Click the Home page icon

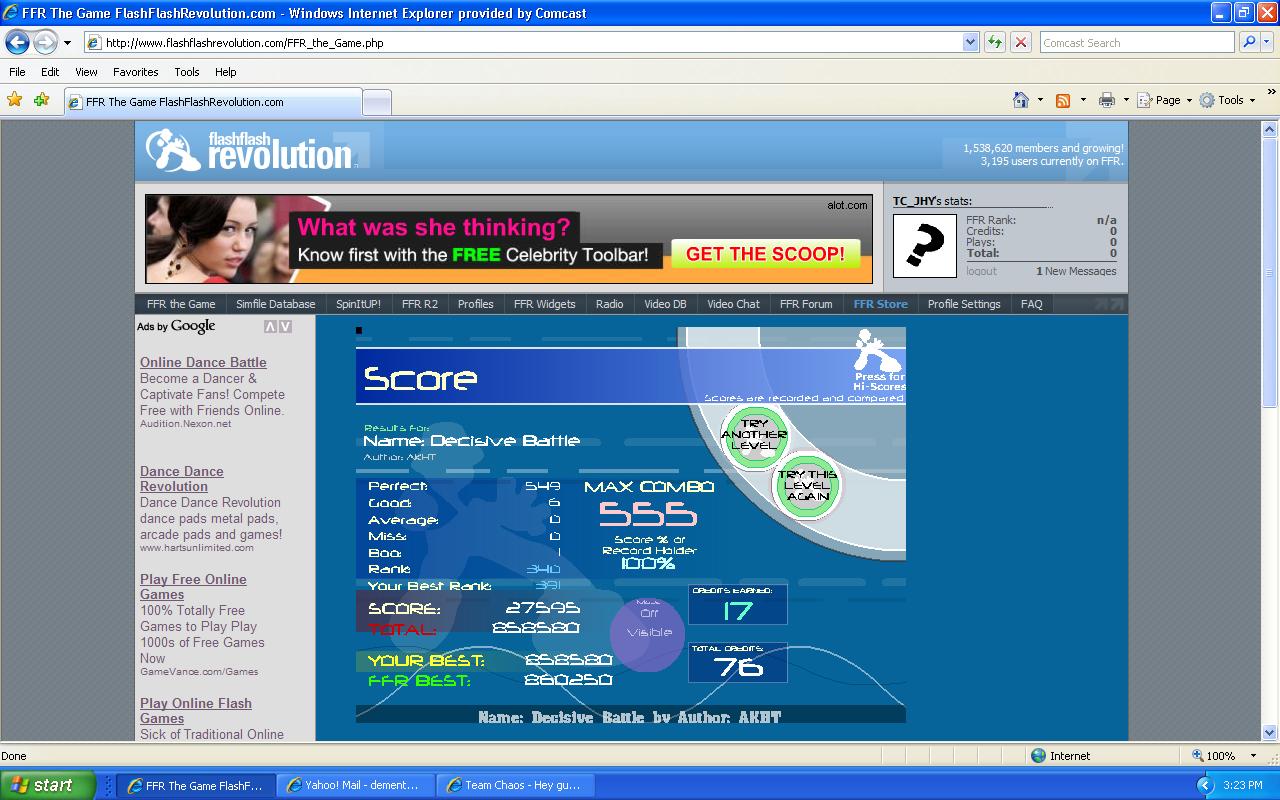1021,100
